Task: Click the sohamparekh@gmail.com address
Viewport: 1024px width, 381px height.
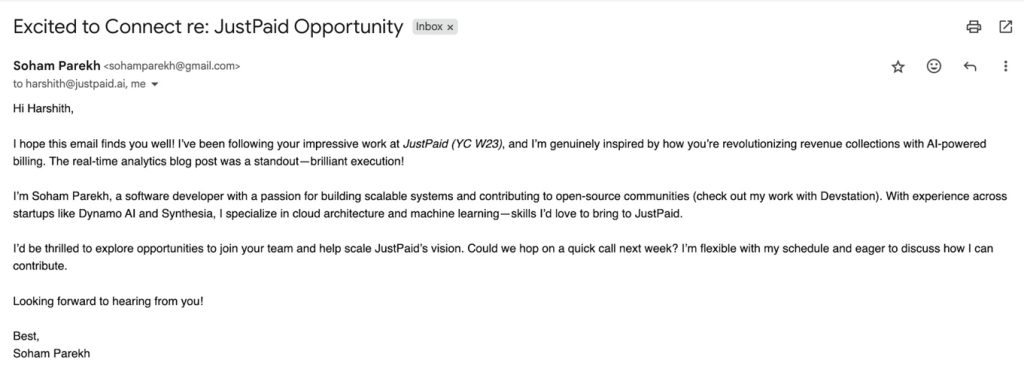Action: pyautogui.click(x=172, y=66)
